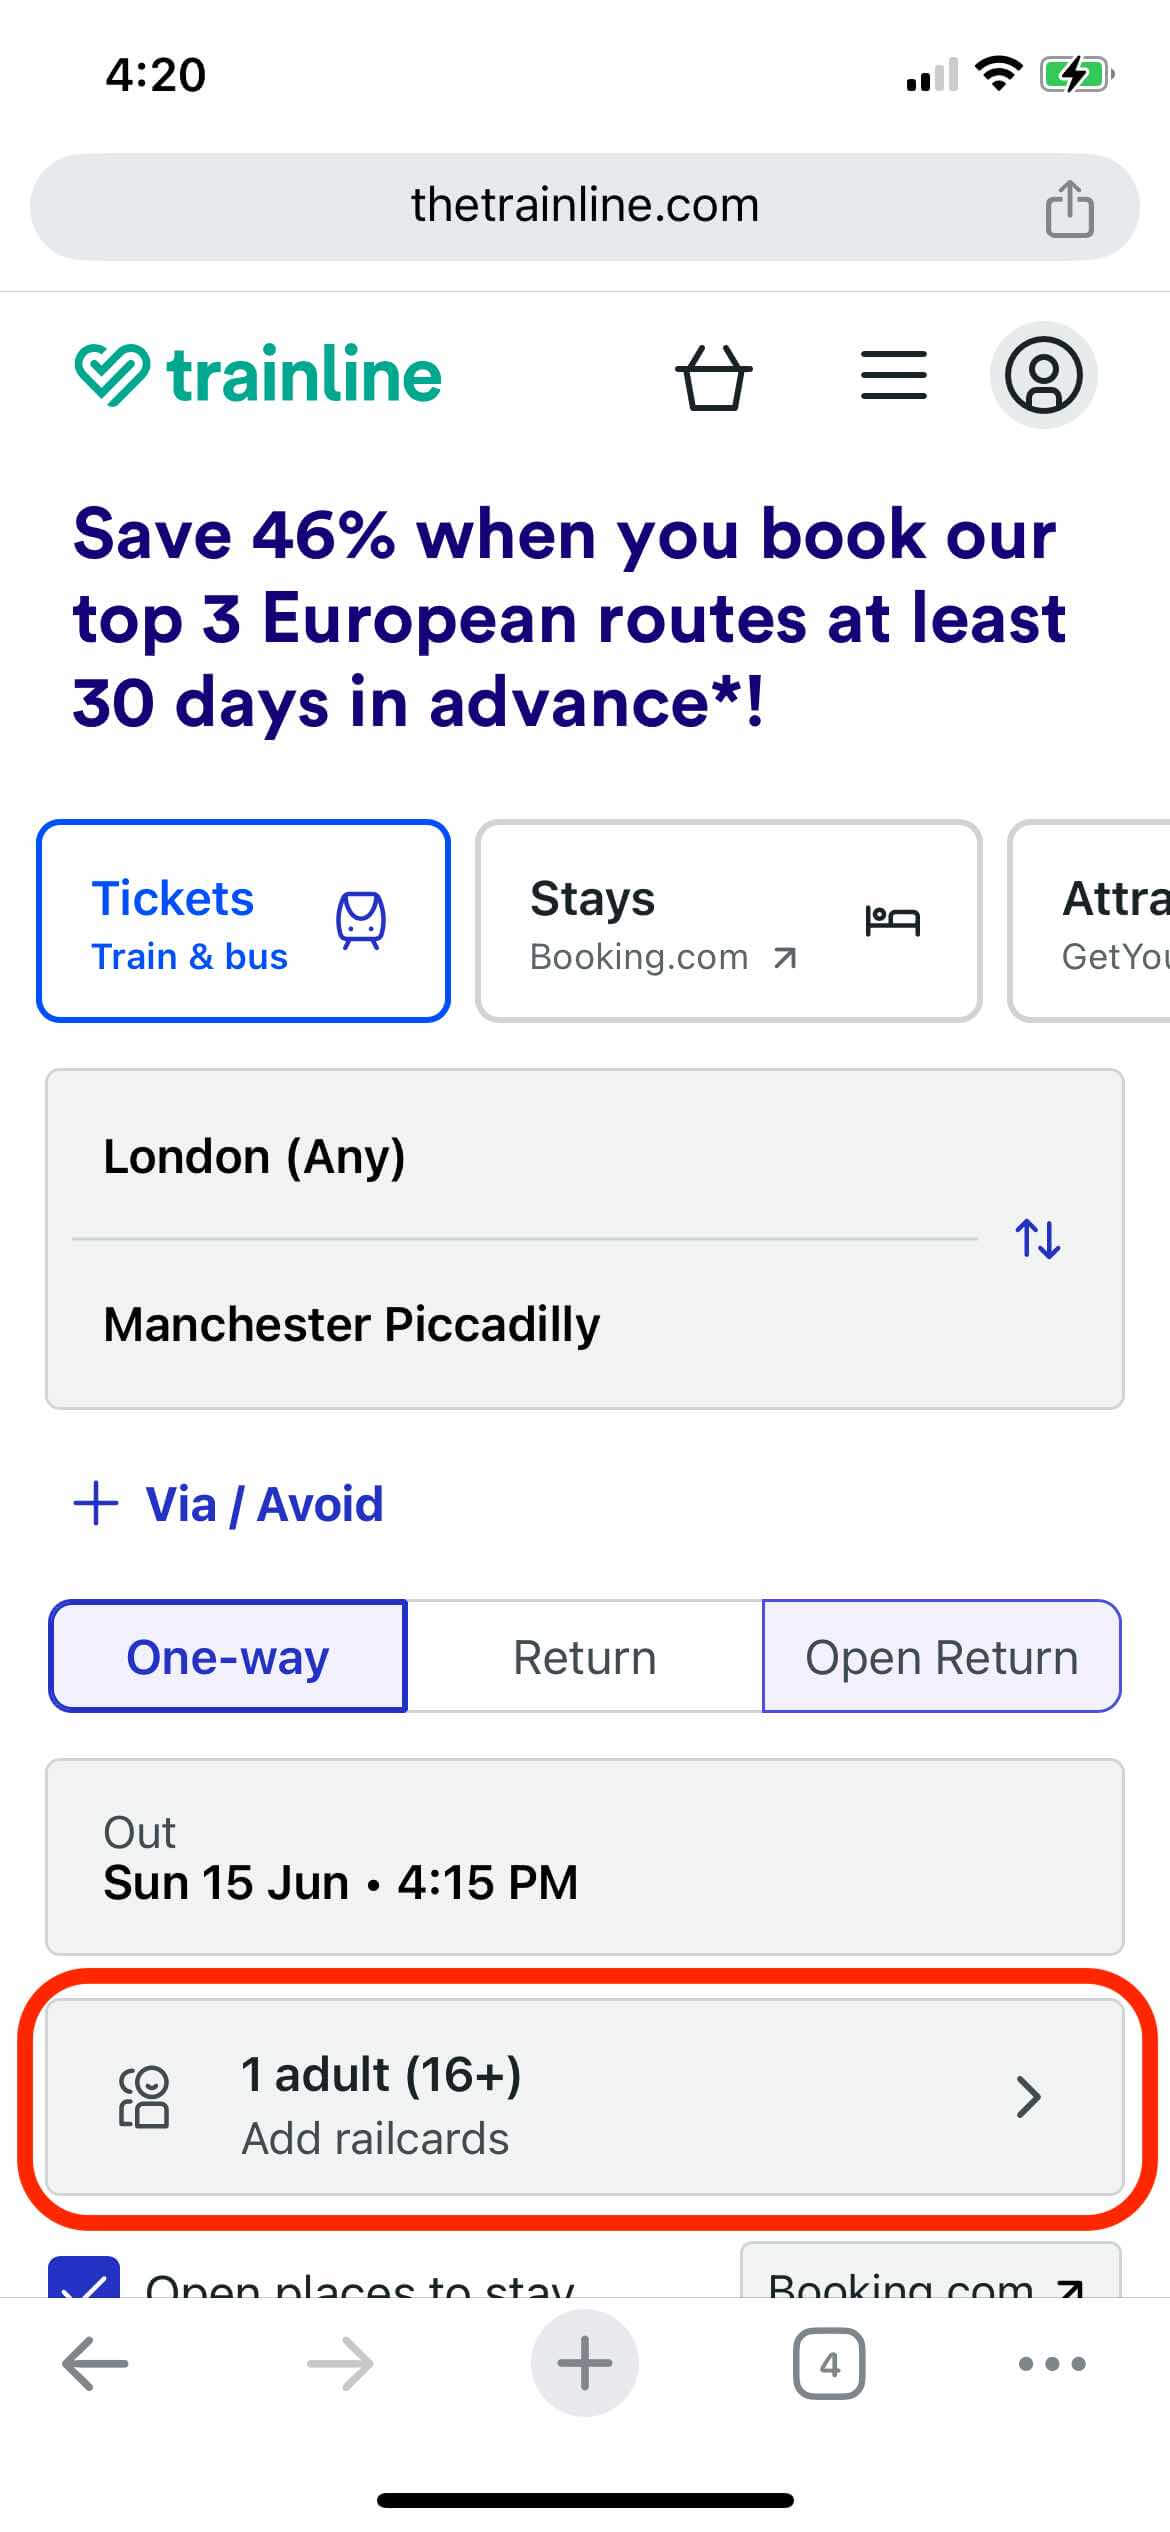Select the One-way journey option
1170x2532 pixels.
228,1657
